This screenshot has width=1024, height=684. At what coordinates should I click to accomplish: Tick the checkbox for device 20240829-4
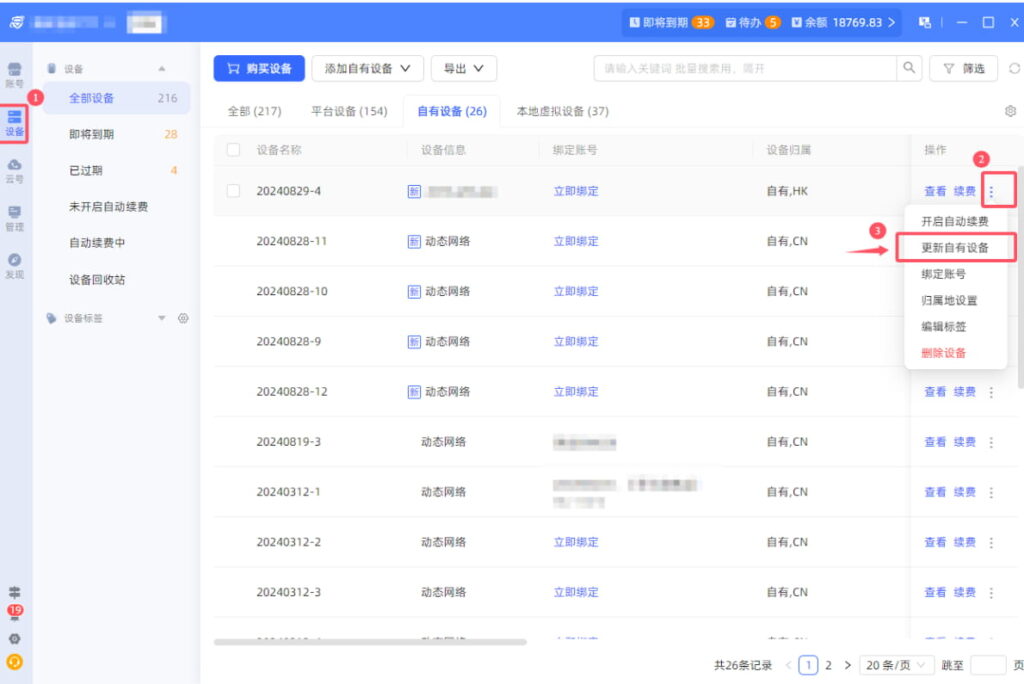(x=233, y=191)
